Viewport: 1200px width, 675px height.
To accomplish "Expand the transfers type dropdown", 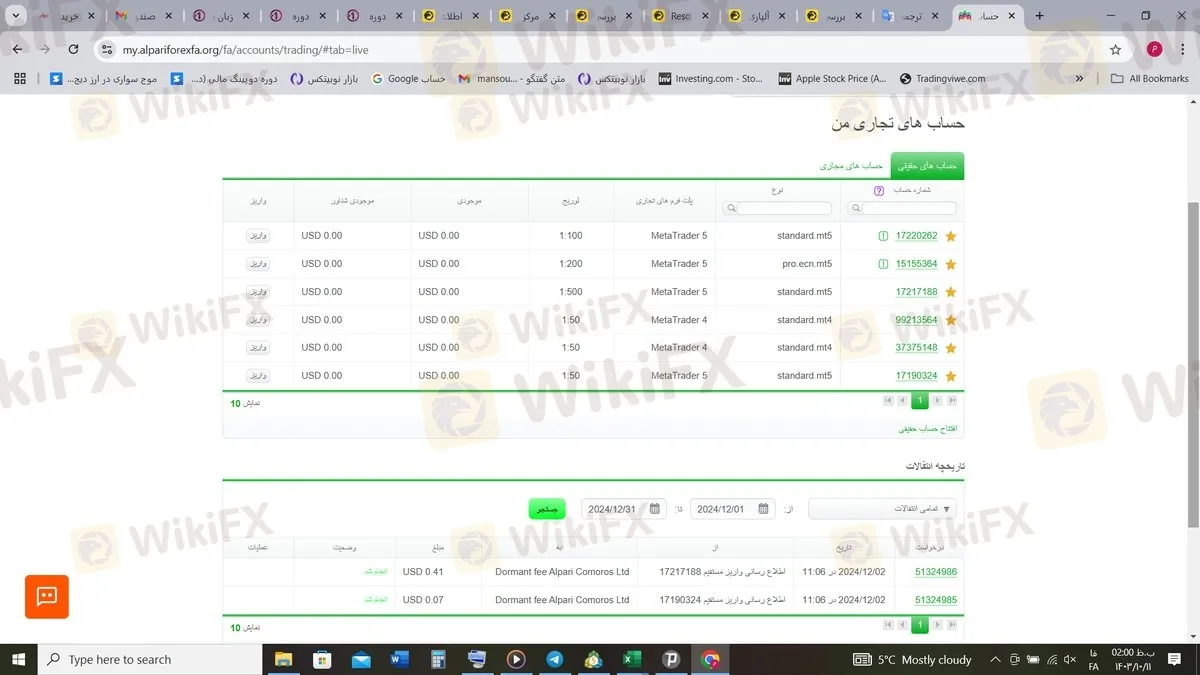I will pyautogui.click(x=882, y=508).
